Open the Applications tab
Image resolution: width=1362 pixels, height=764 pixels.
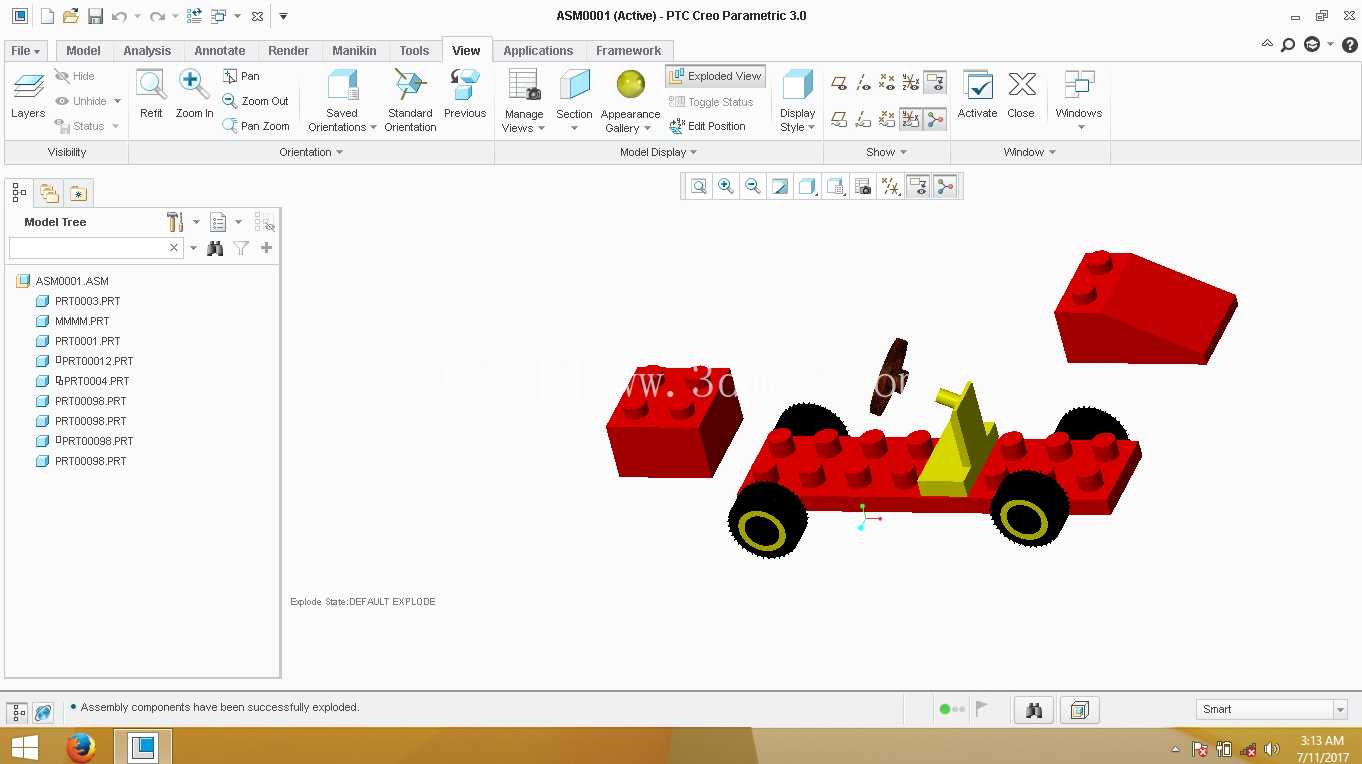pyautogui.click(x=538, y=51)
